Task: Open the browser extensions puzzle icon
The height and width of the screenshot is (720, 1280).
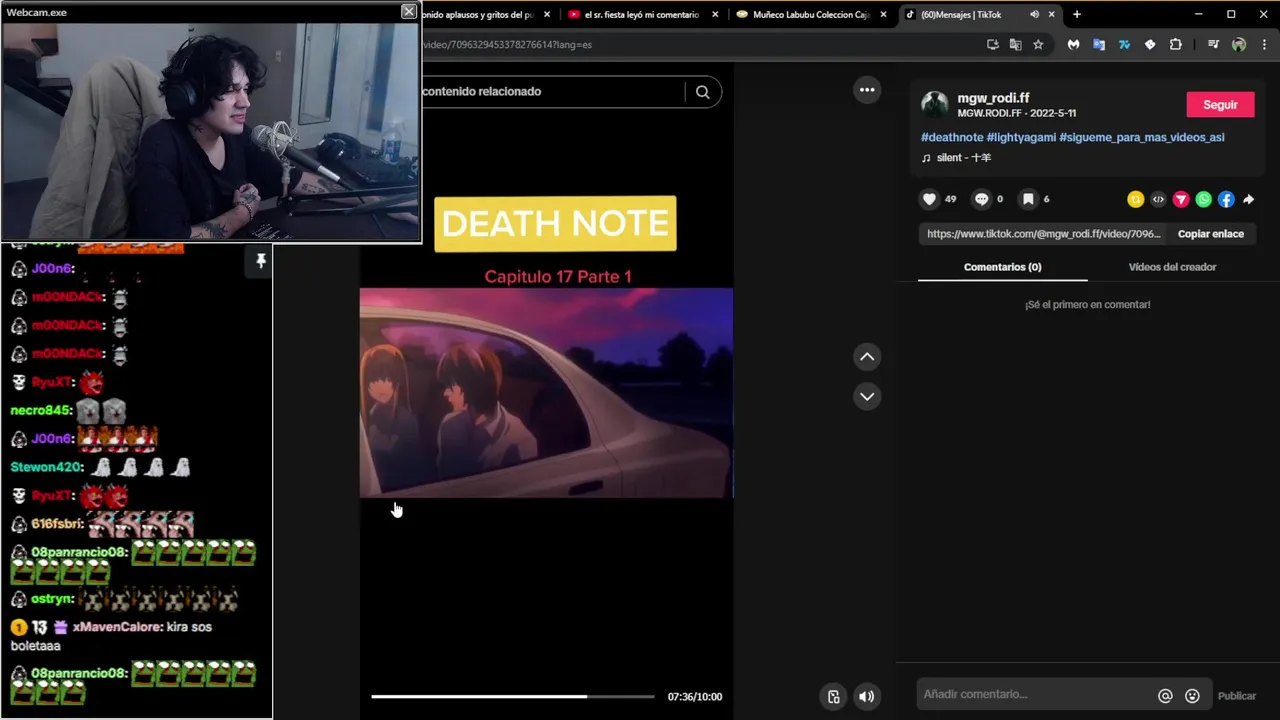Action: (1175, 44)
